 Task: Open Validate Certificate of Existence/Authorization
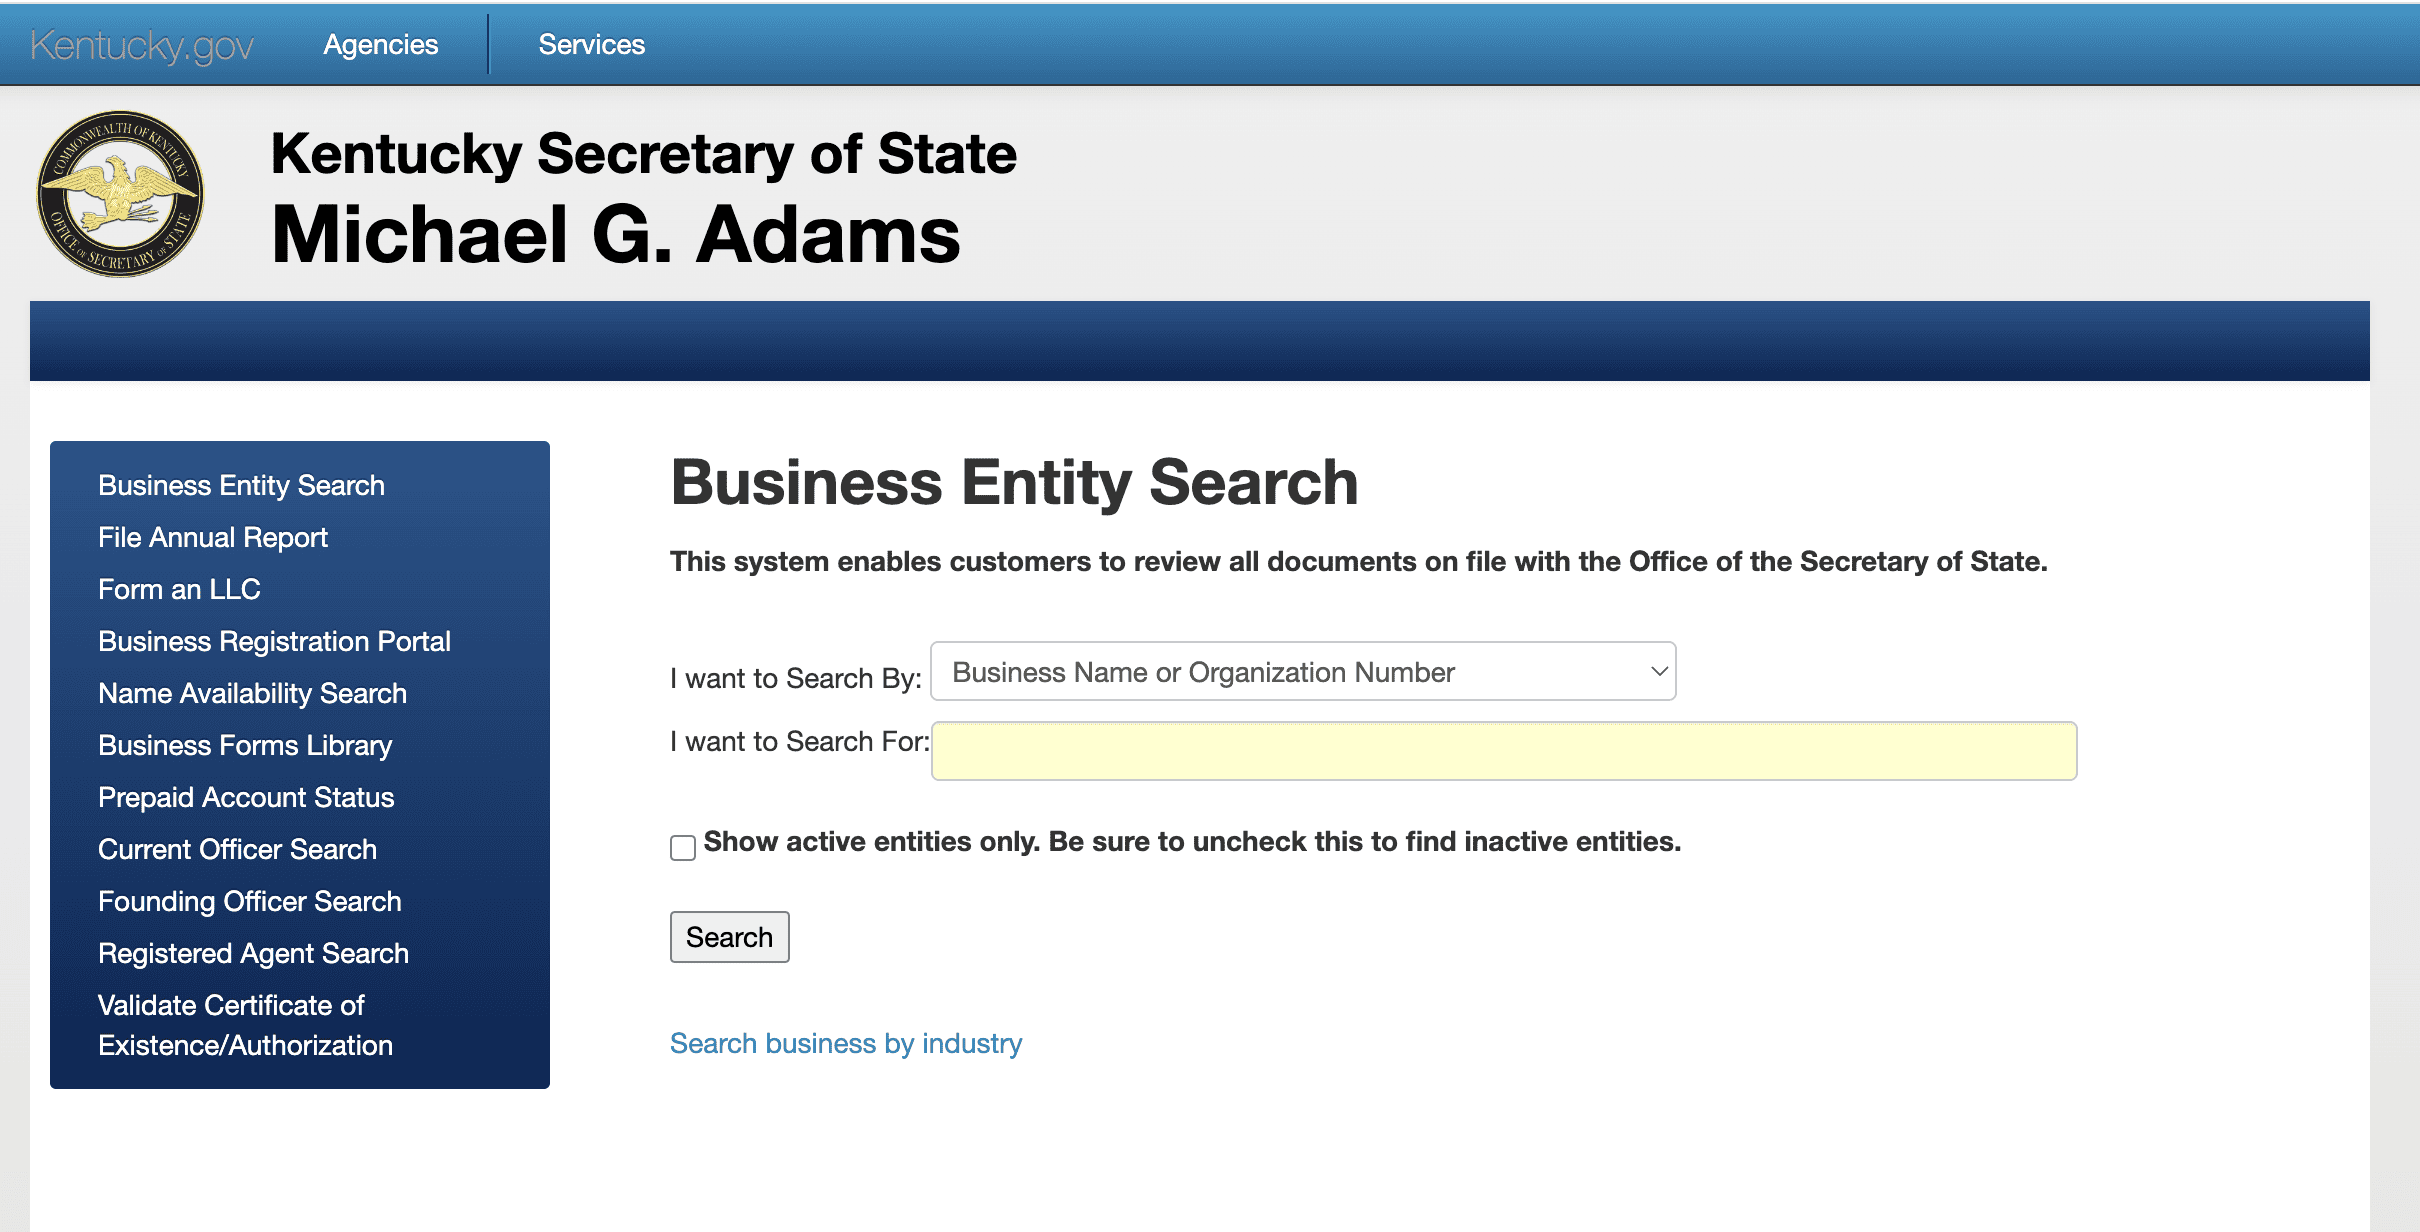coord(245,1025)
